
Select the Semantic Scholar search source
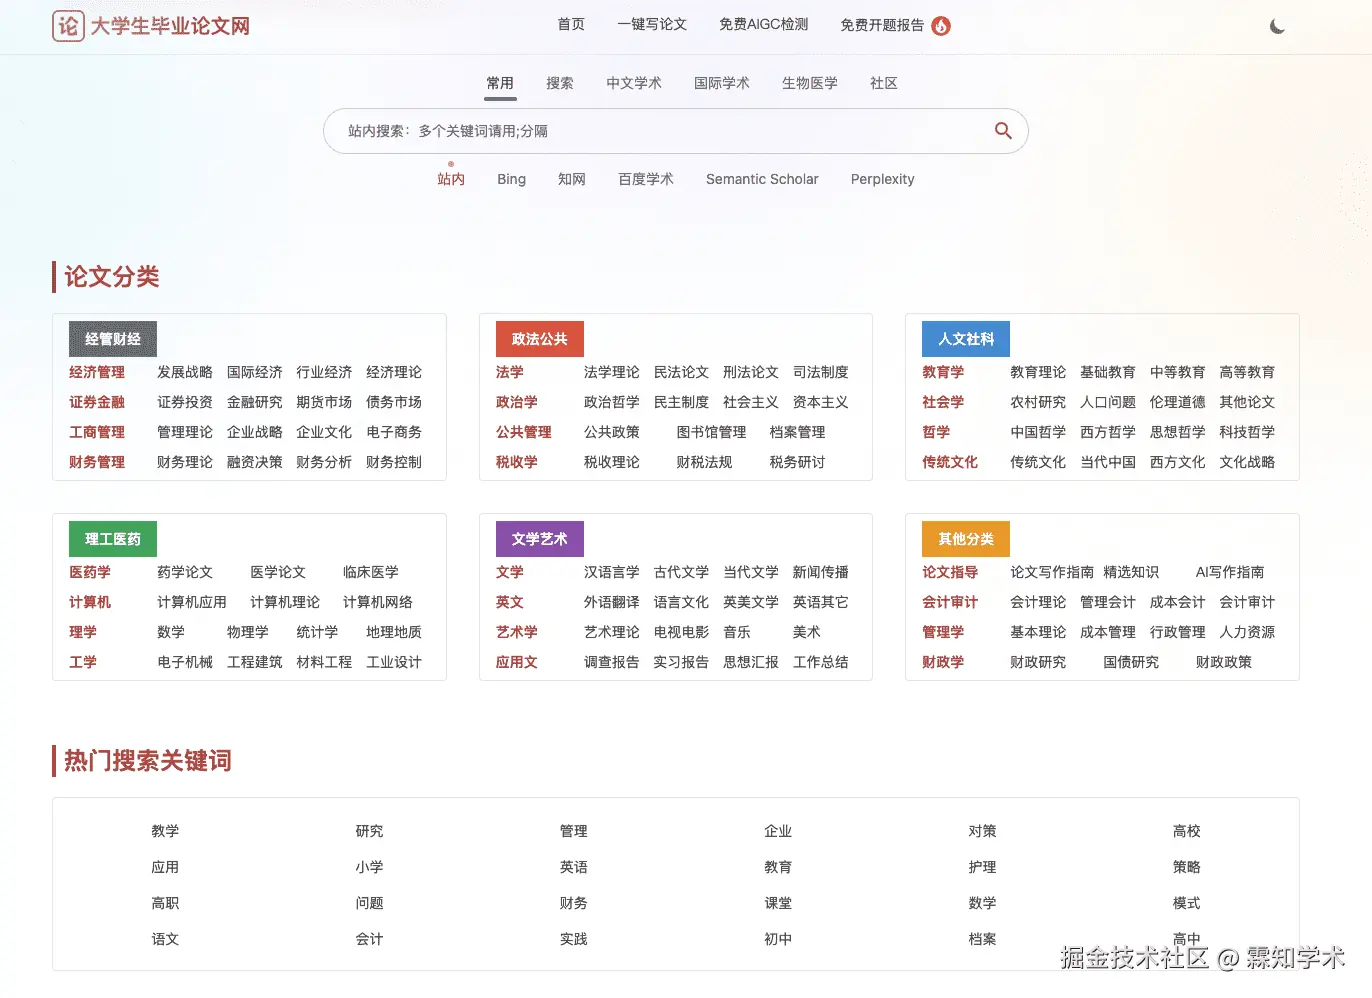point(762,179)
